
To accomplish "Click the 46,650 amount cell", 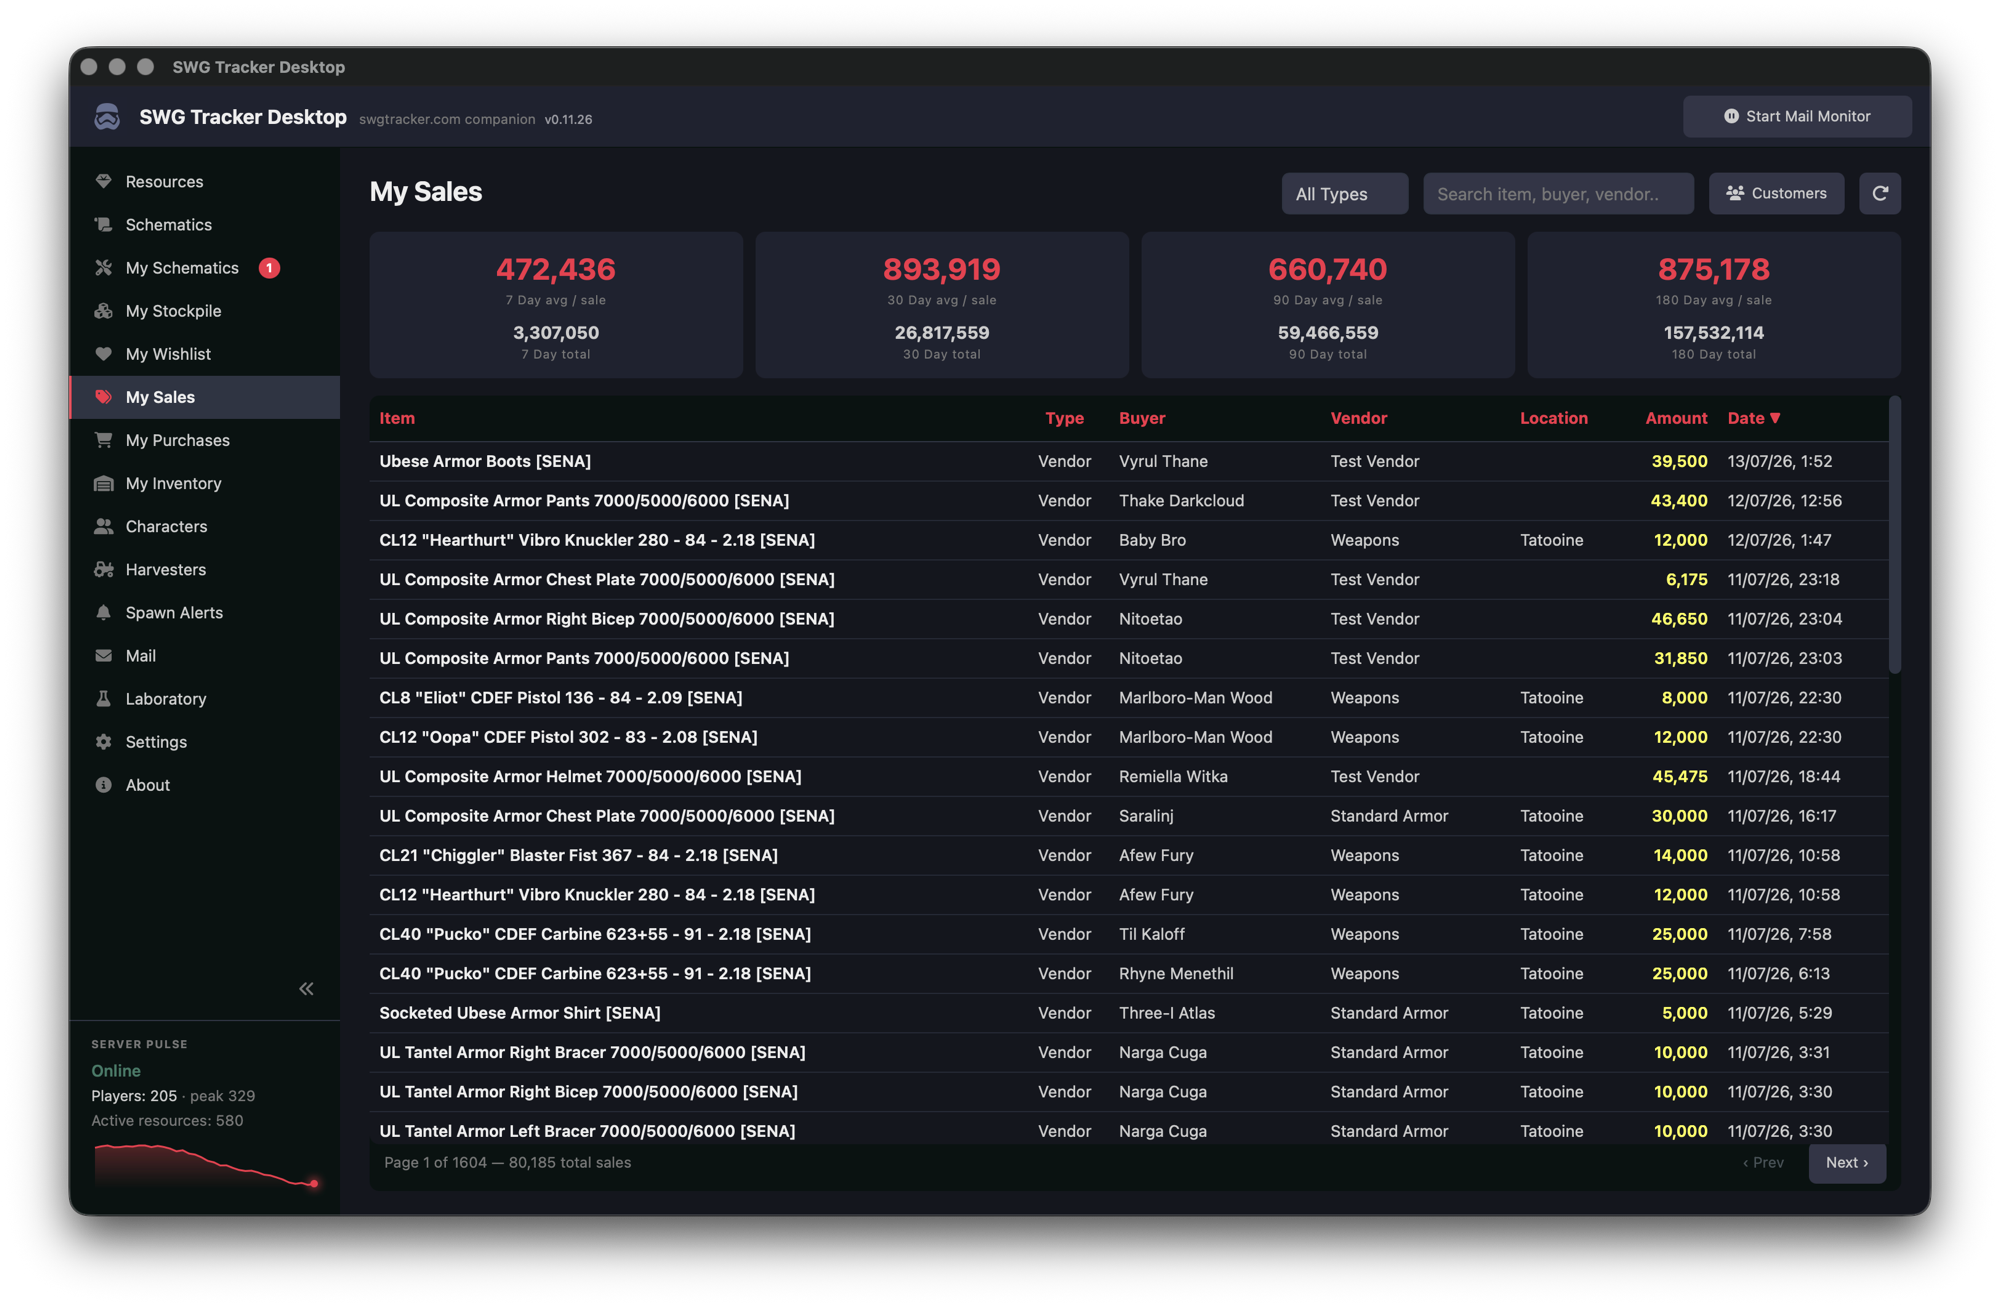I will pyautogui.click(x=1679, y=618).
